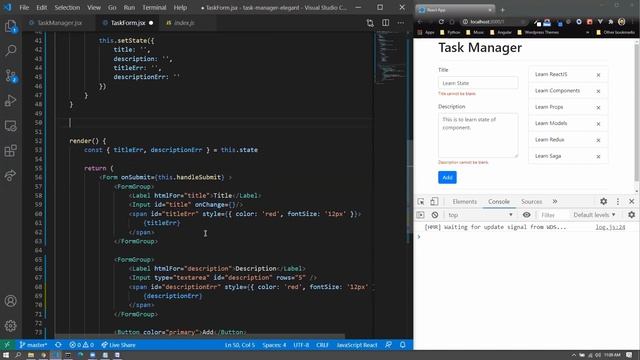Open the JavaScript context 'top' dropdown
The height and width of the screenshot is (360, 640).
480,215
